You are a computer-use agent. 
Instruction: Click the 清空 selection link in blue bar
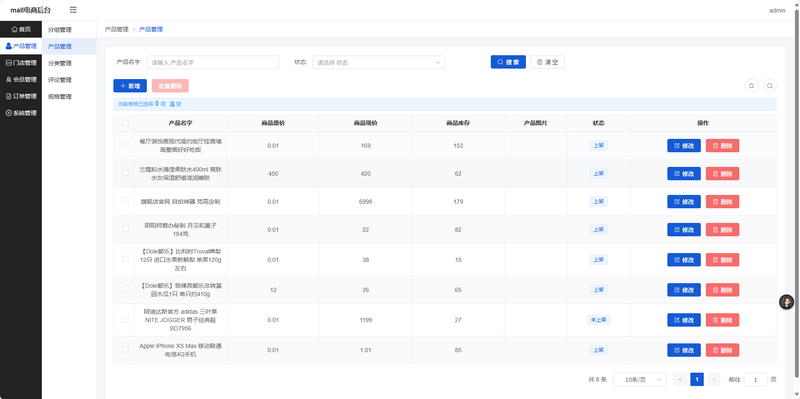tap(176, 104)
